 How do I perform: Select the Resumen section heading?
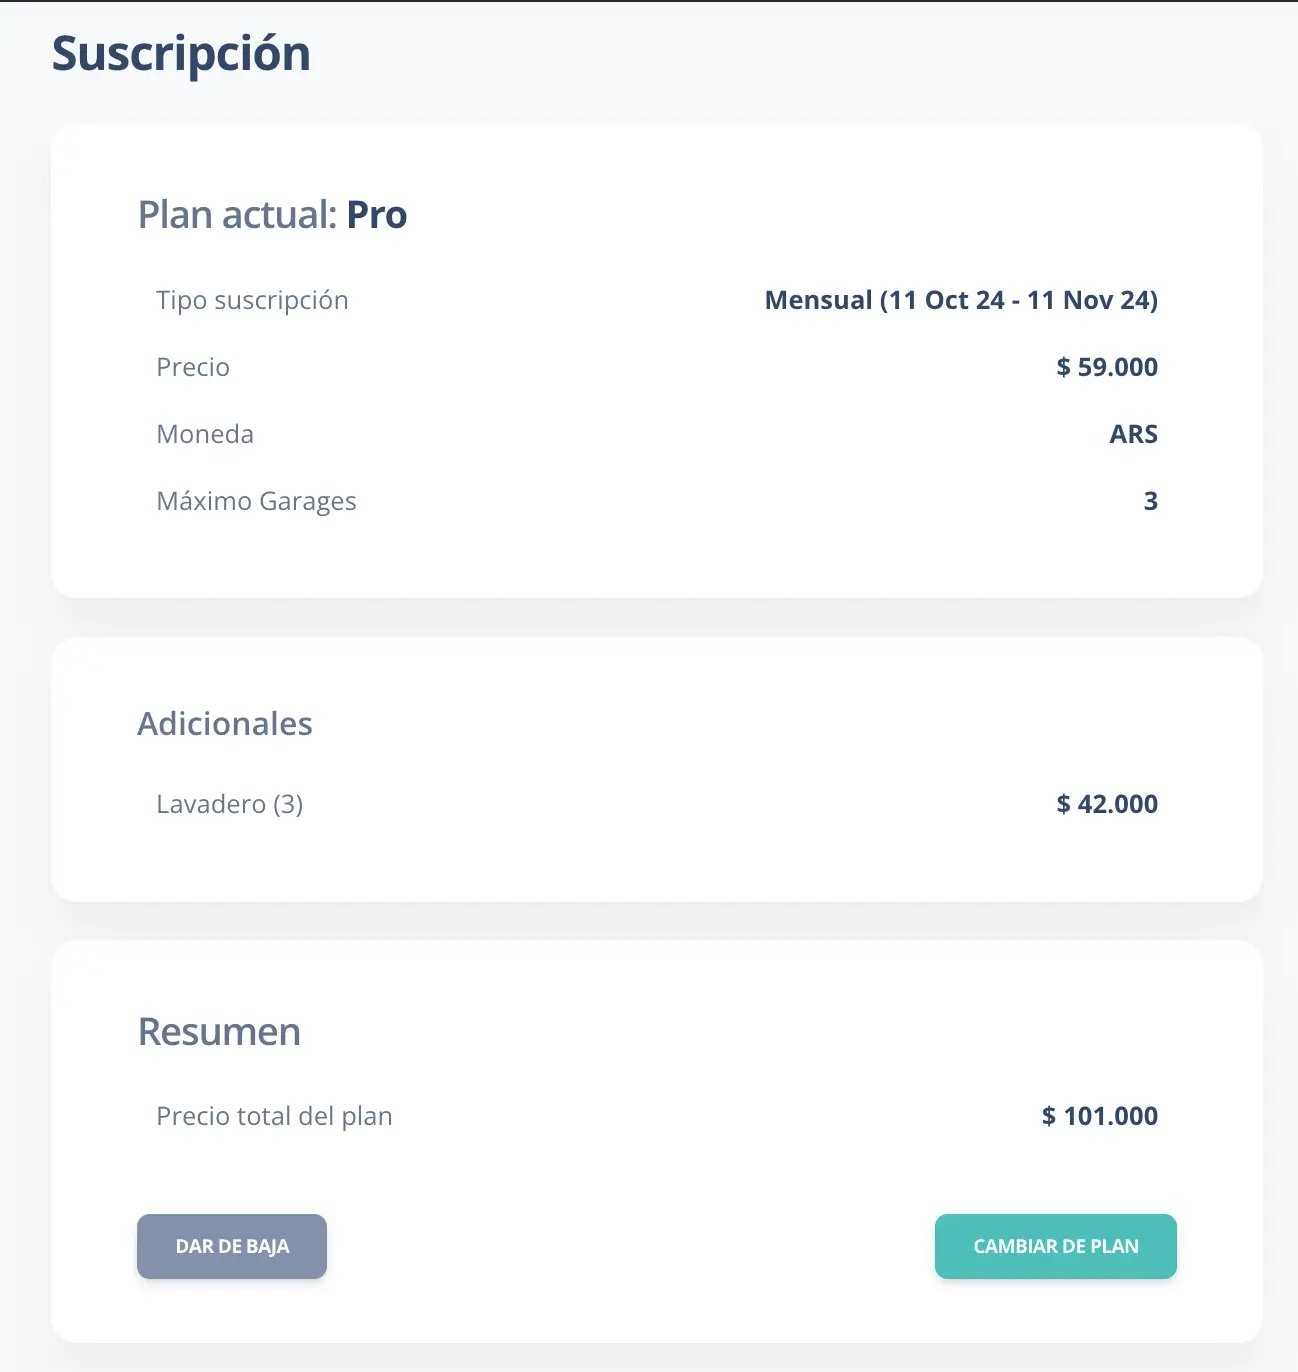(219, 1031)
